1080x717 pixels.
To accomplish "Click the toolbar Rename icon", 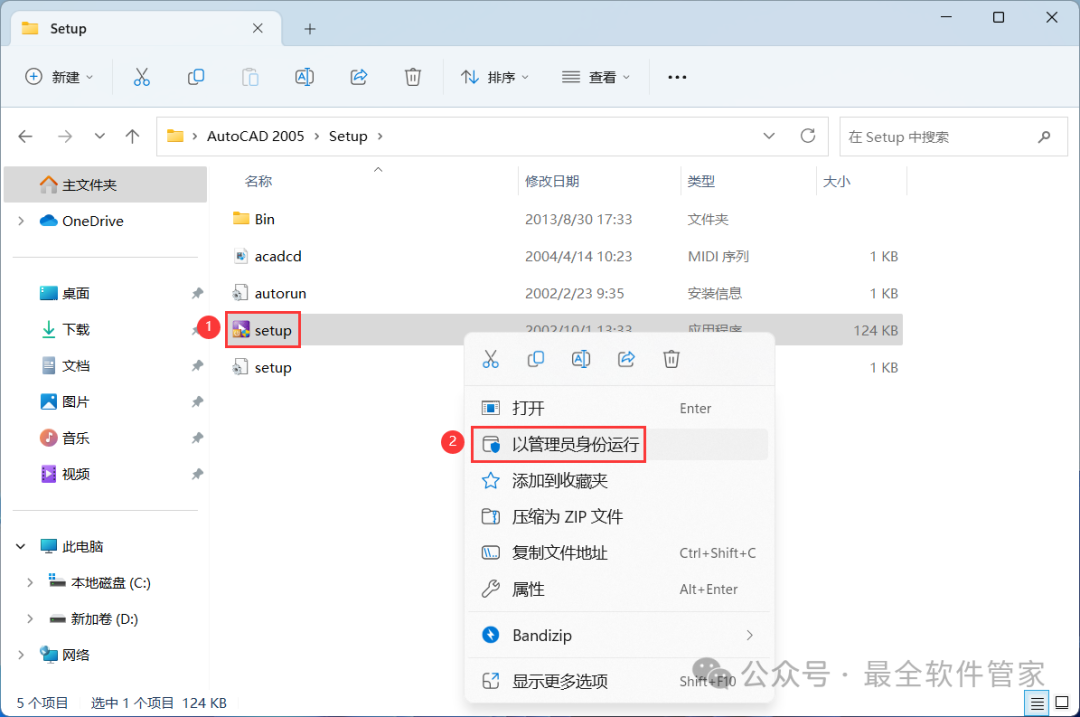I will (304, 77).
